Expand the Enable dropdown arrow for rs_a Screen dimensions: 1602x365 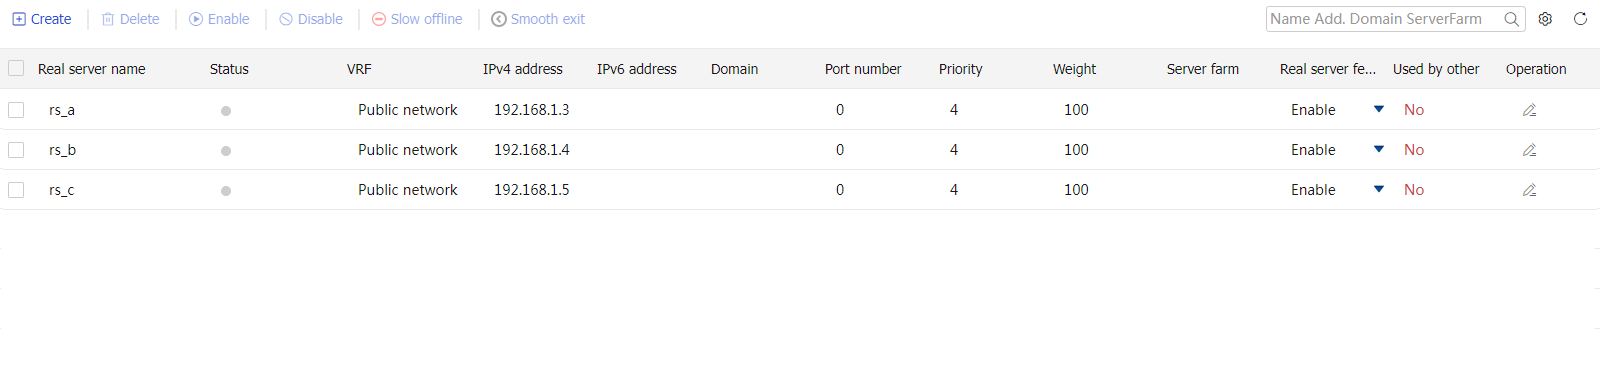[x=1379, y=109]
